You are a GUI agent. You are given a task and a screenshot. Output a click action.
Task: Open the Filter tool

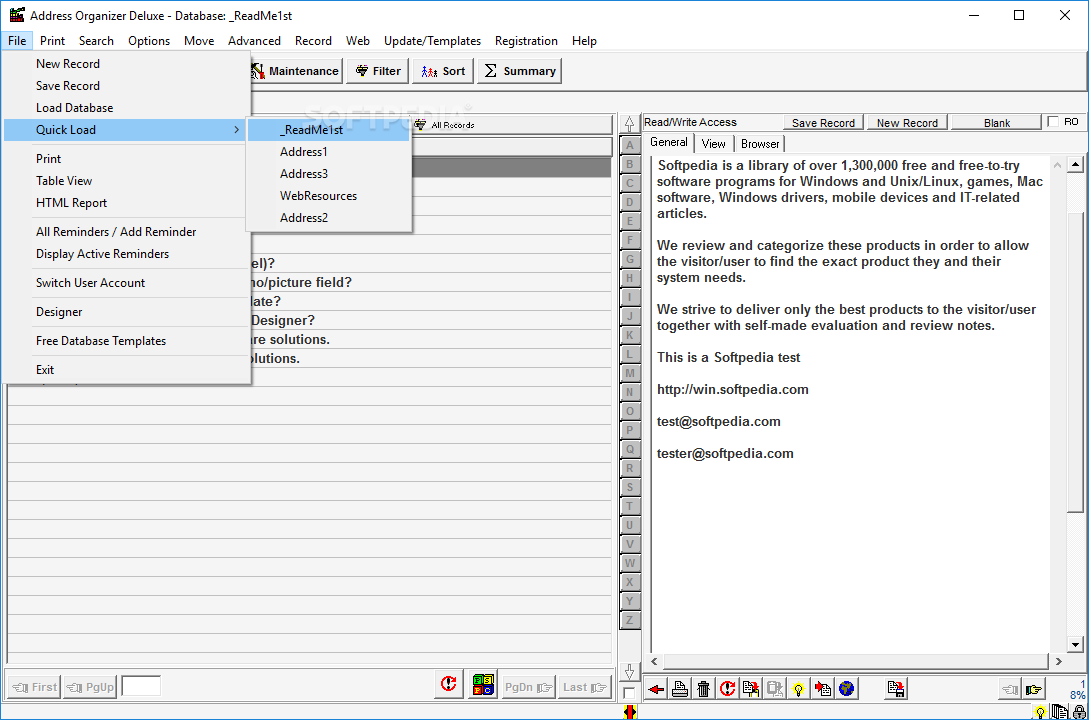pos(378,71)
